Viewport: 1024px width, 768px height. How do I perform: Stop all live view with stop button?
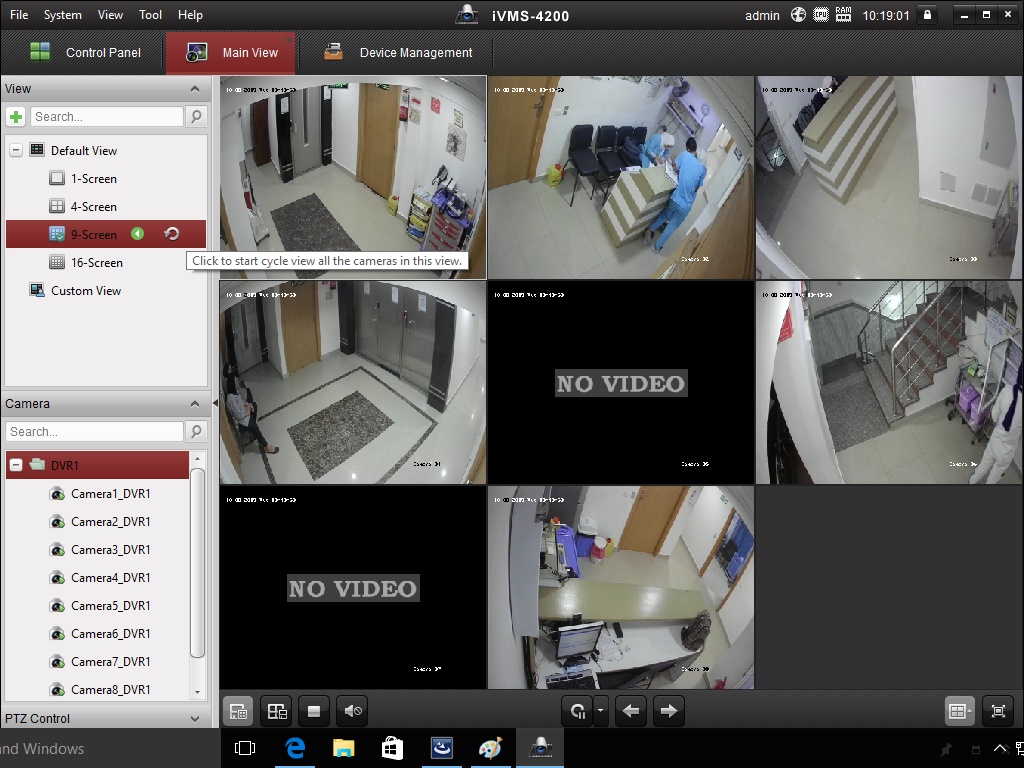click(313, 711)
